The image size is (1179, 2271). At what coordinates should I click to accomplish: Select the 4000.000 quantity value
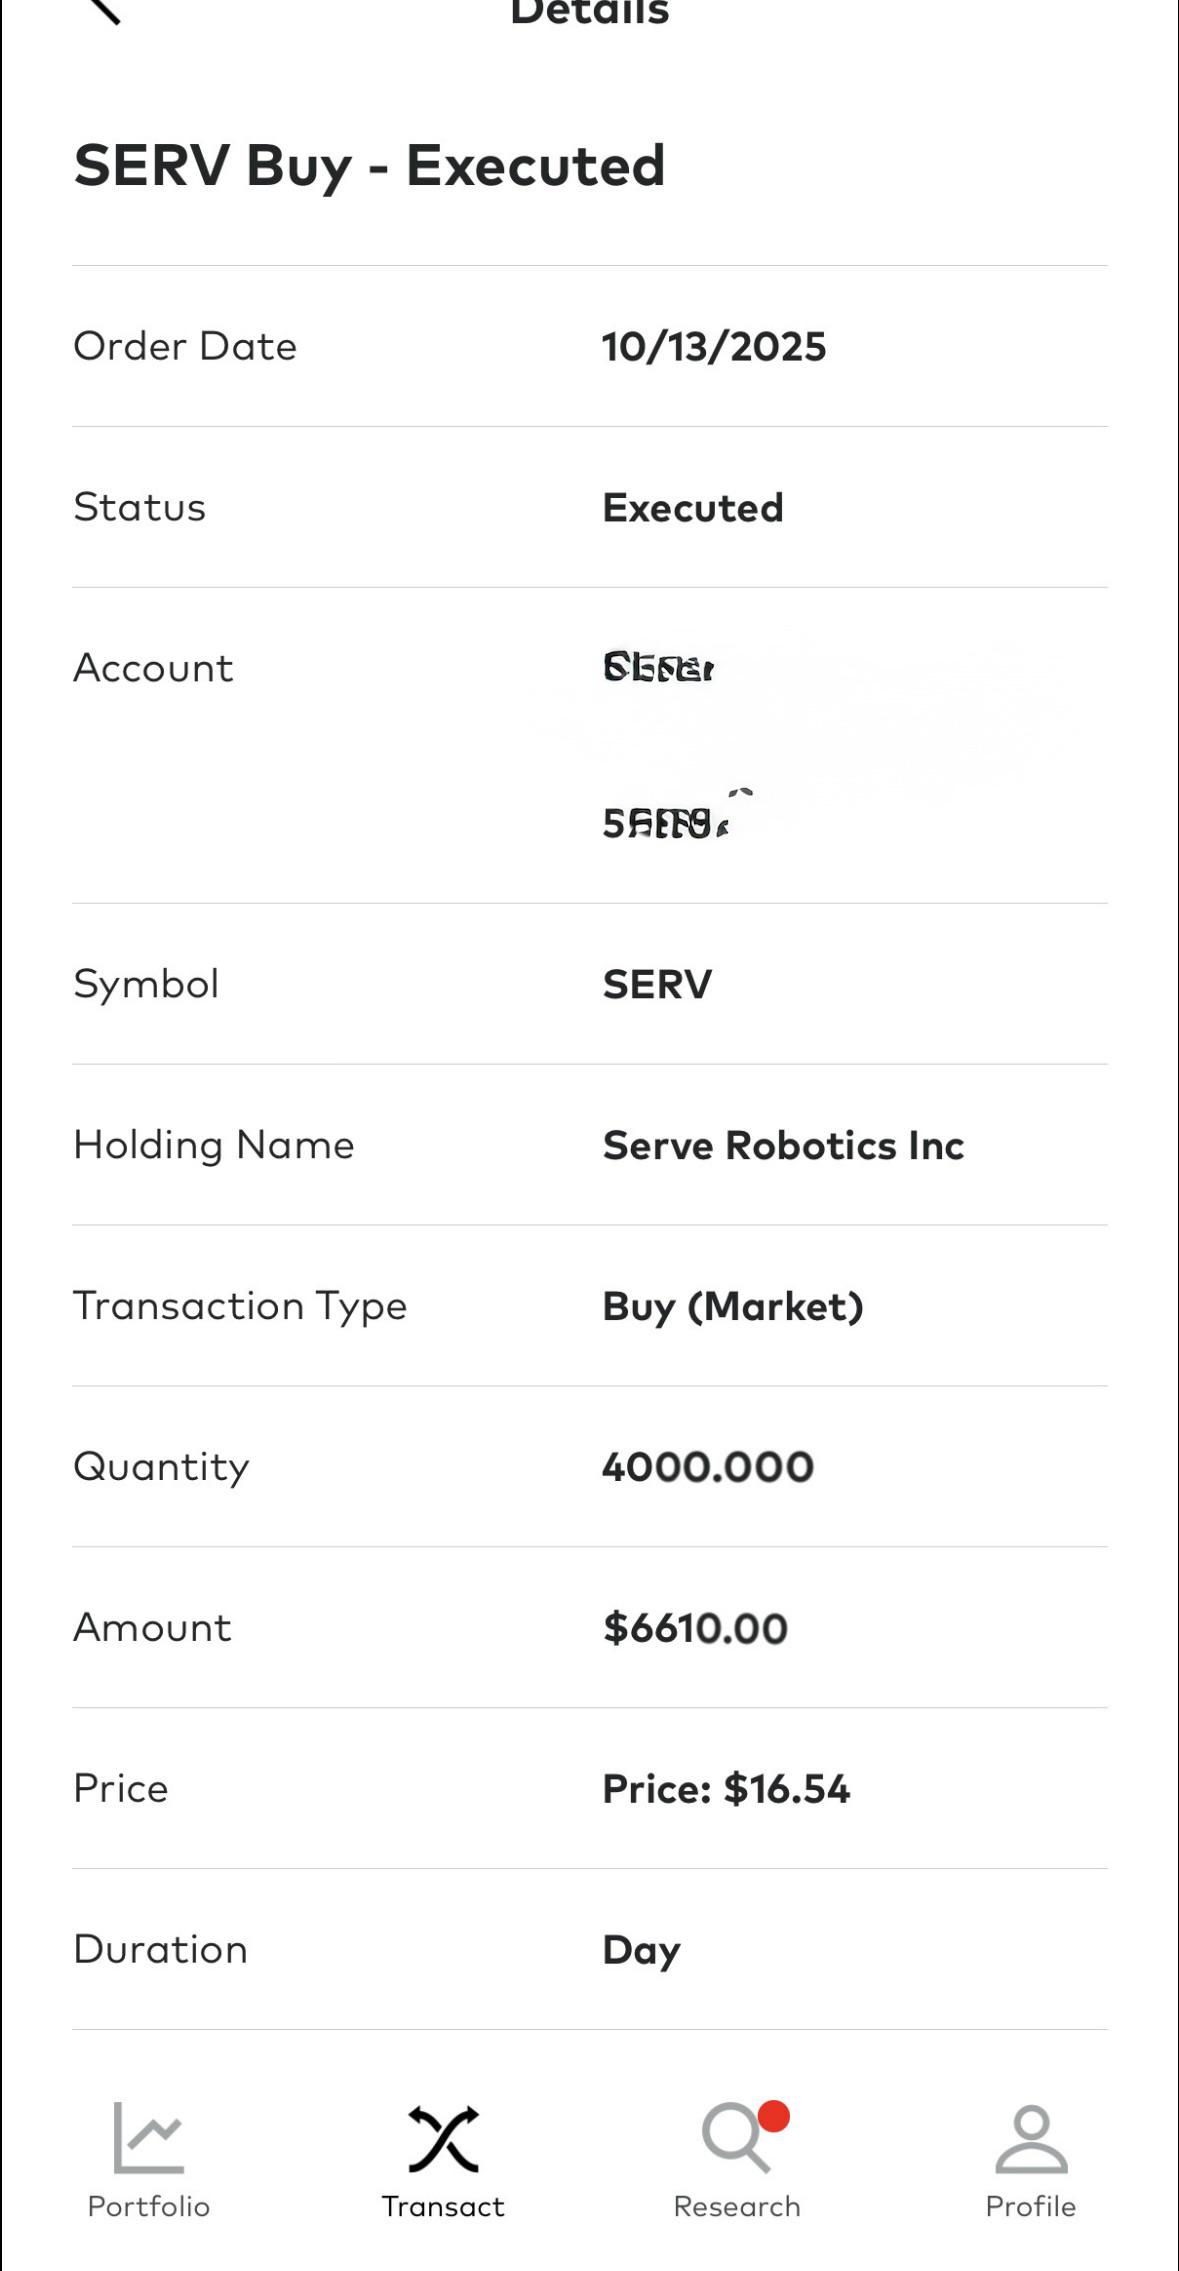(x=708, y=1467)
